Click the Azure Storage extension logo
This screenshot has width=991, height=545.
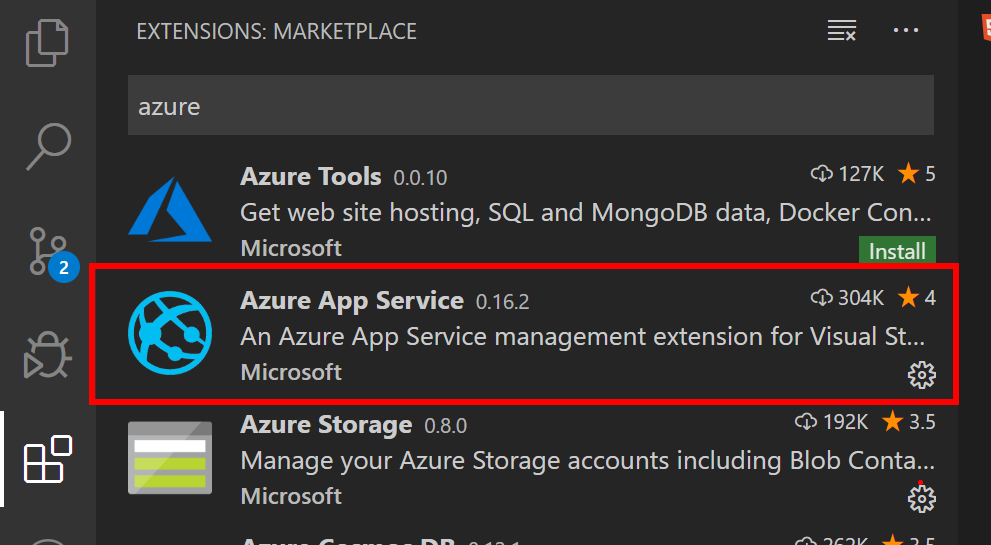pos(170,458)
